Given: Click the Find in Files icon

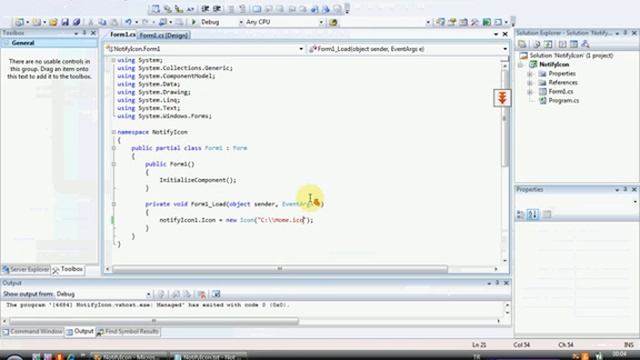Looking at the screenshot, I should click(x=333, y=22).
